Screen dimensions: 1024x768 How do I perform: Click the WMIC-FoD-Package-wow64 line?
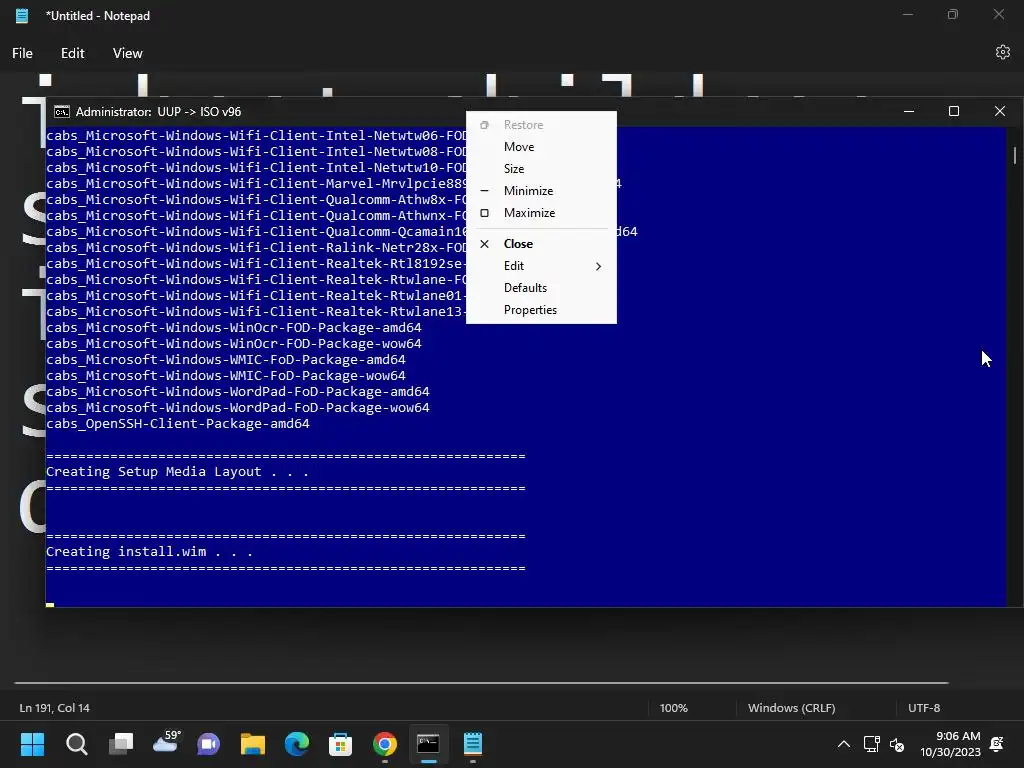point(226,376)
